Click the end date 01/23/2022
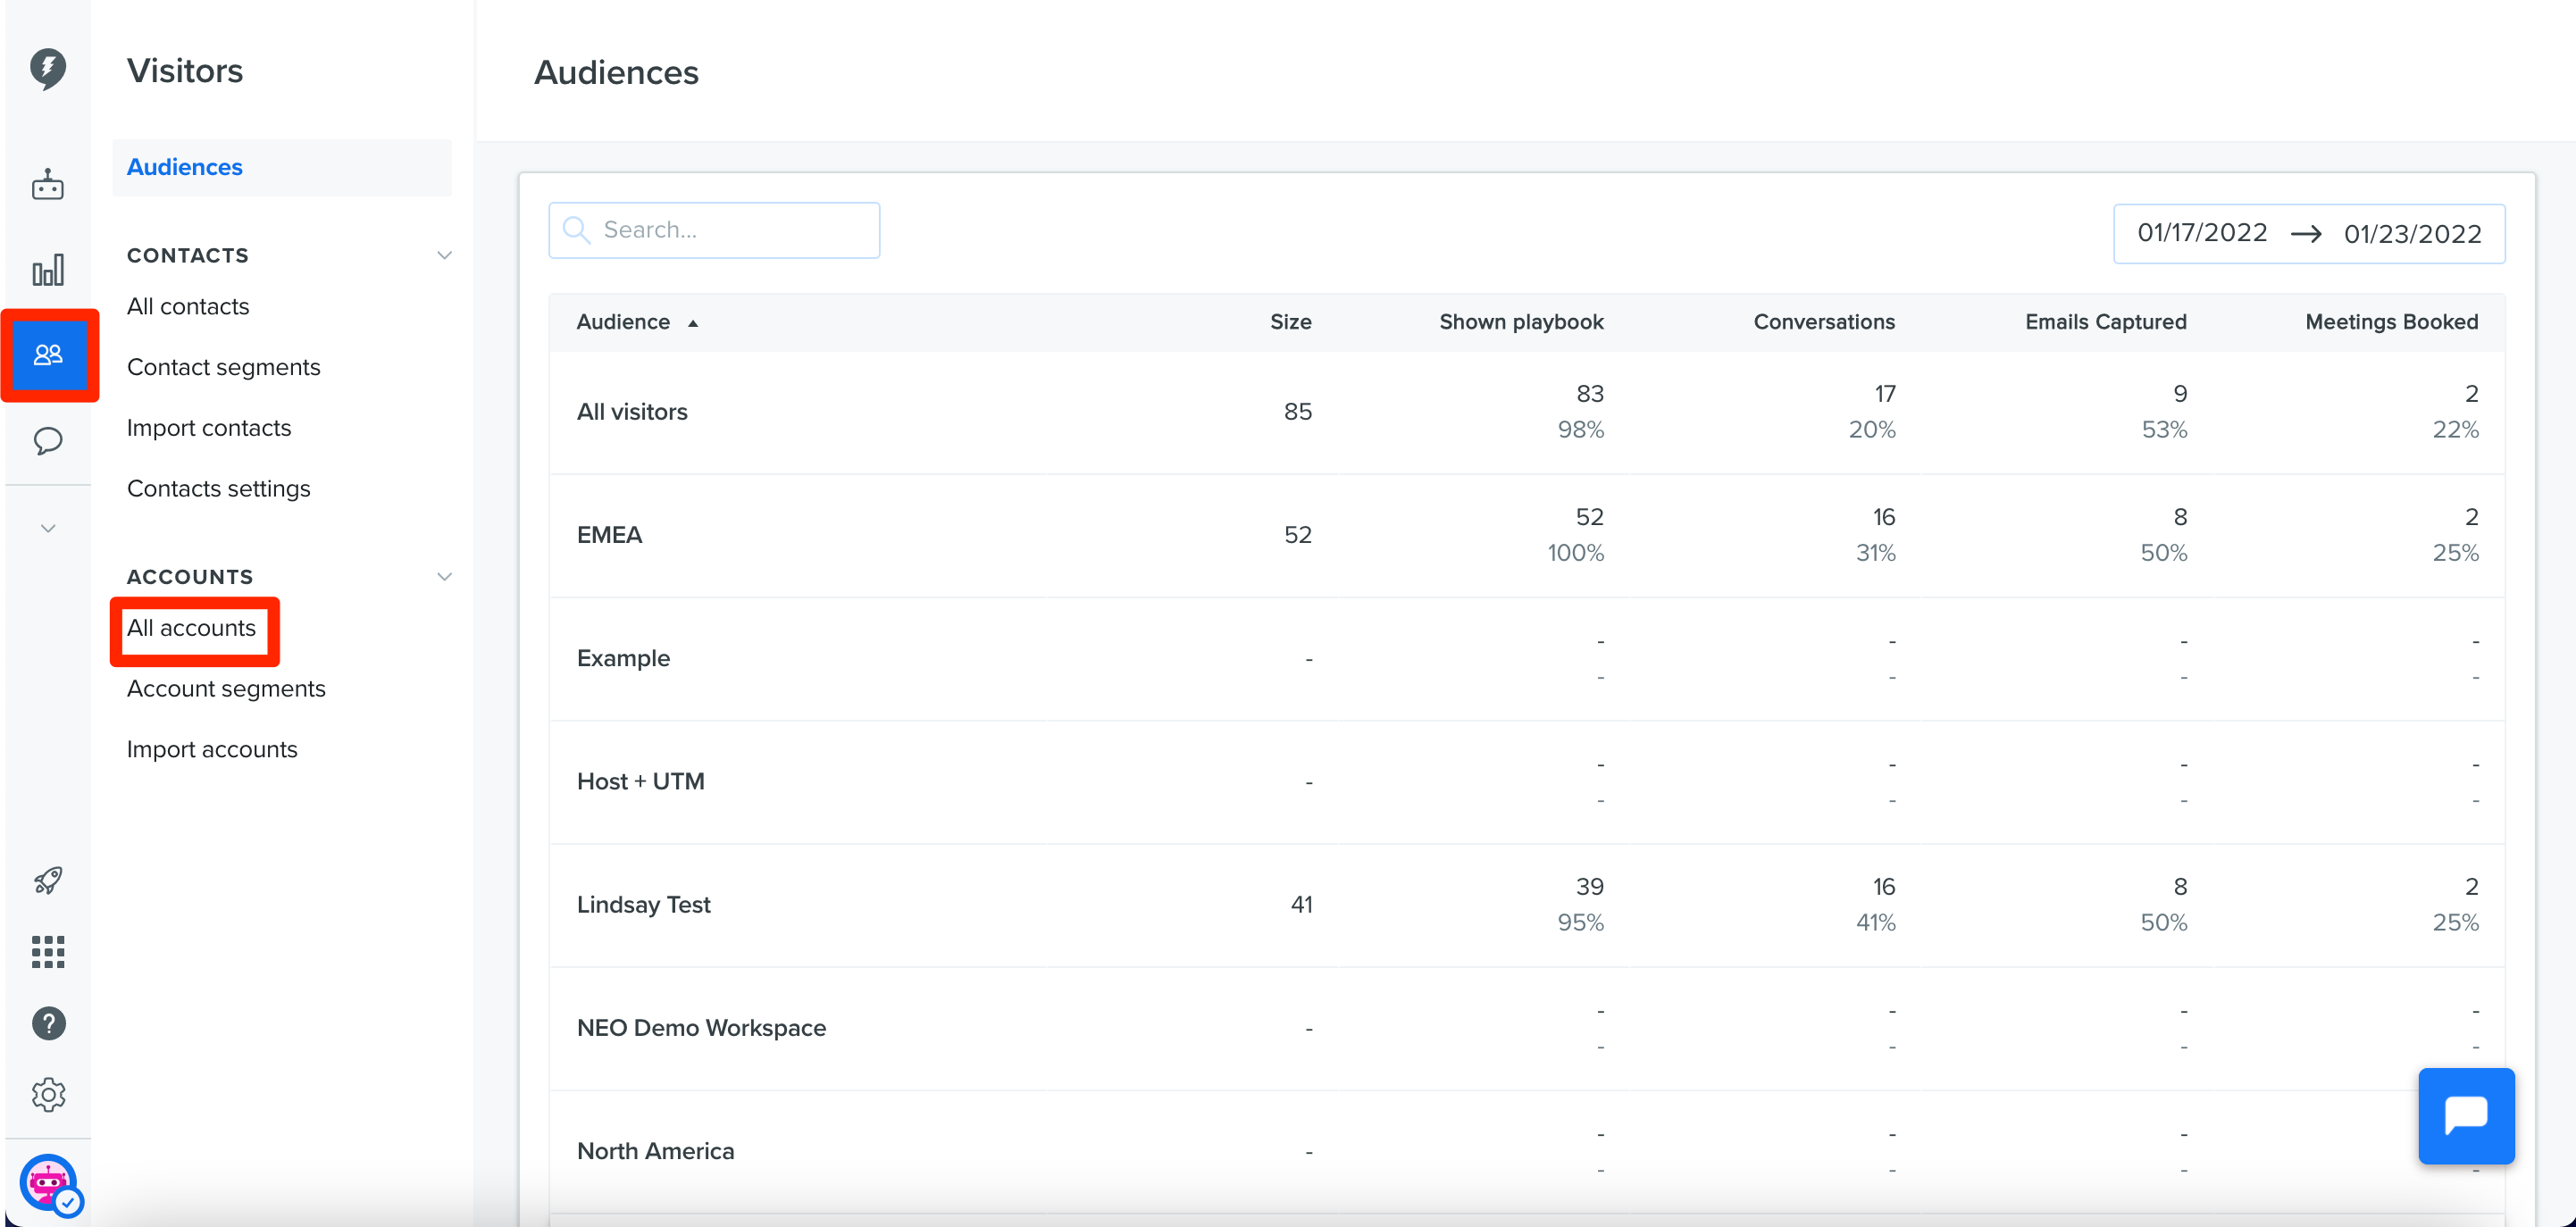The height and width of the screenshot is (1227, 2576). pos(2412,234)
